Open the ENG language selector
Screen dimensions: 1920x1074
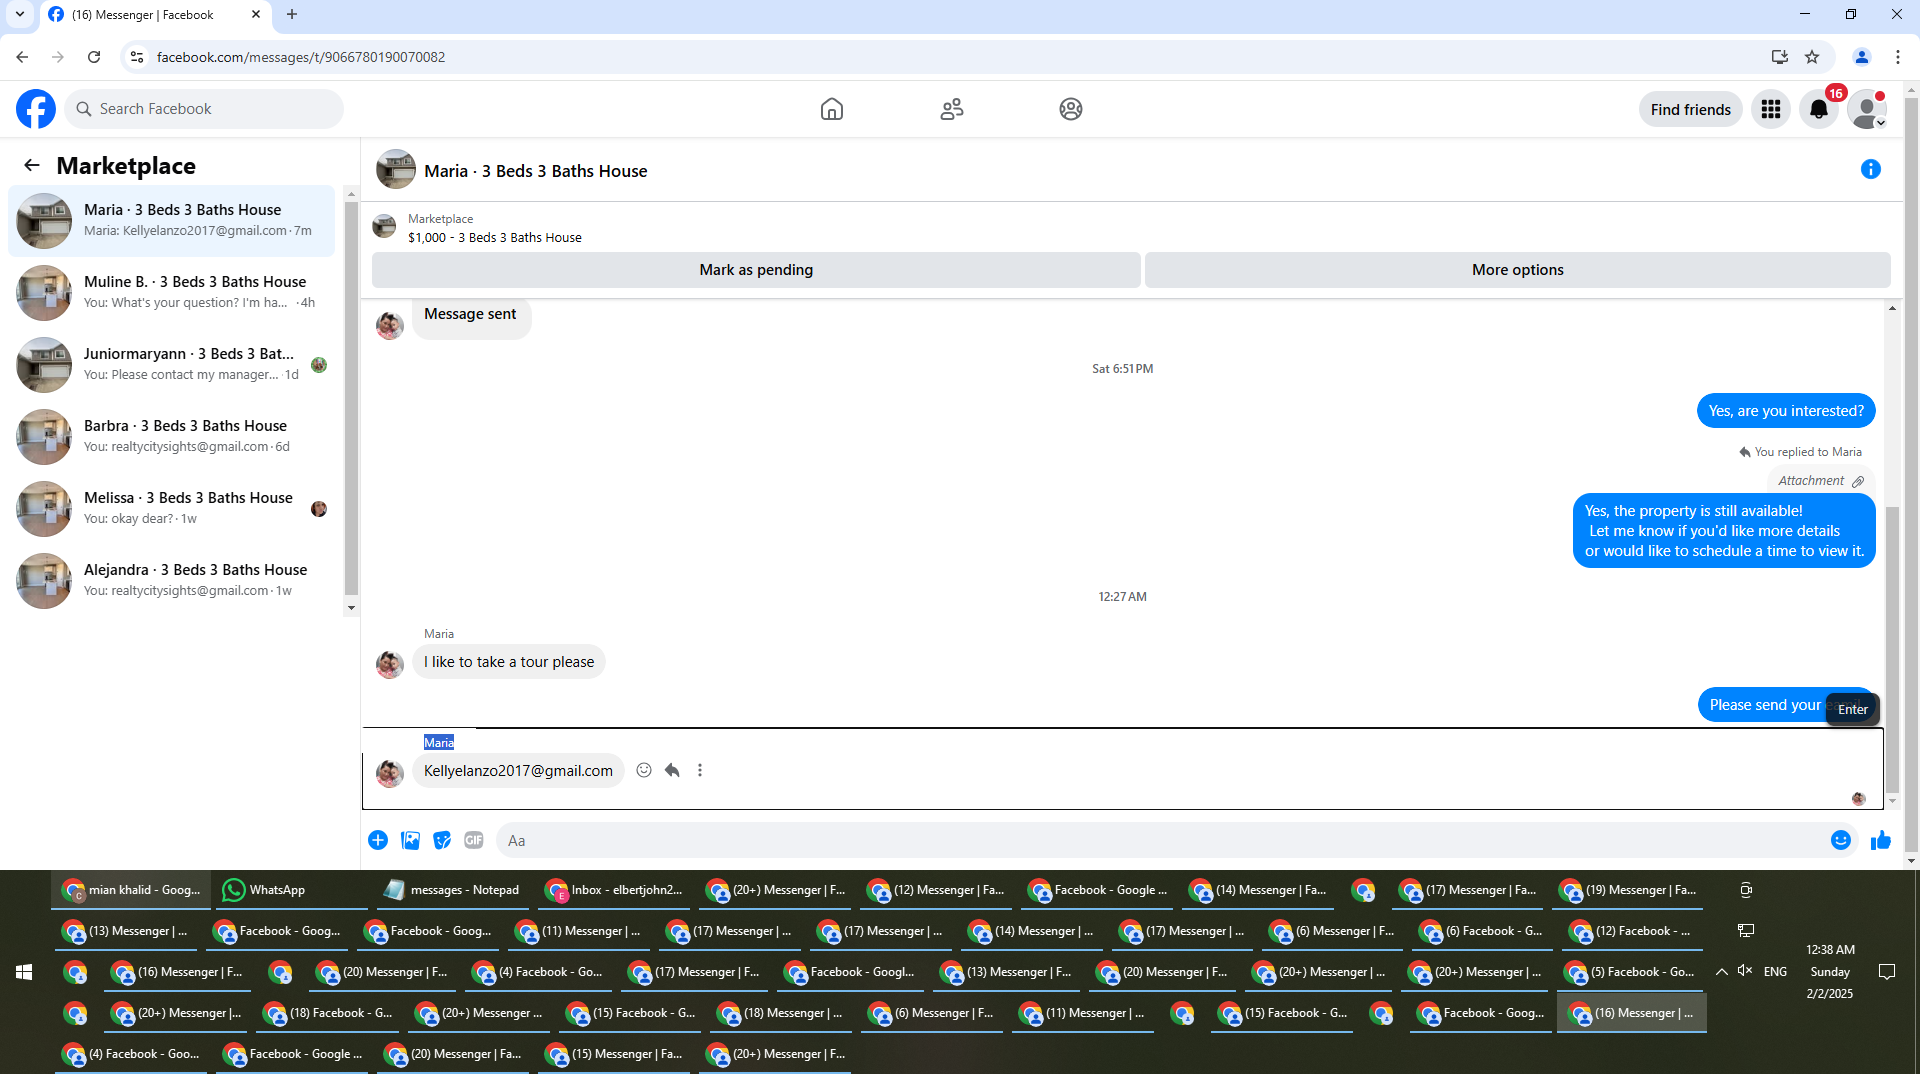(1775, 972)
